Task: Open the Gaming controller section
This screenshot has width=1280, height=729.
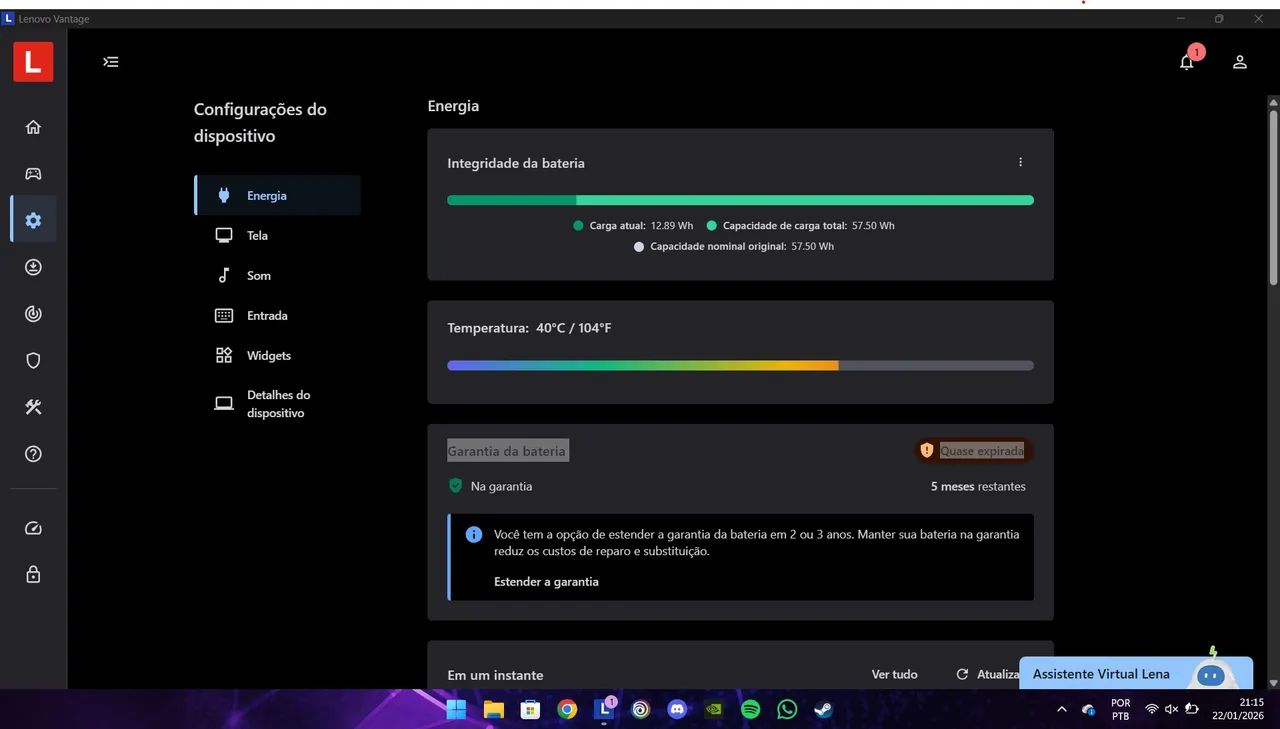Action: tap(33, 174)
